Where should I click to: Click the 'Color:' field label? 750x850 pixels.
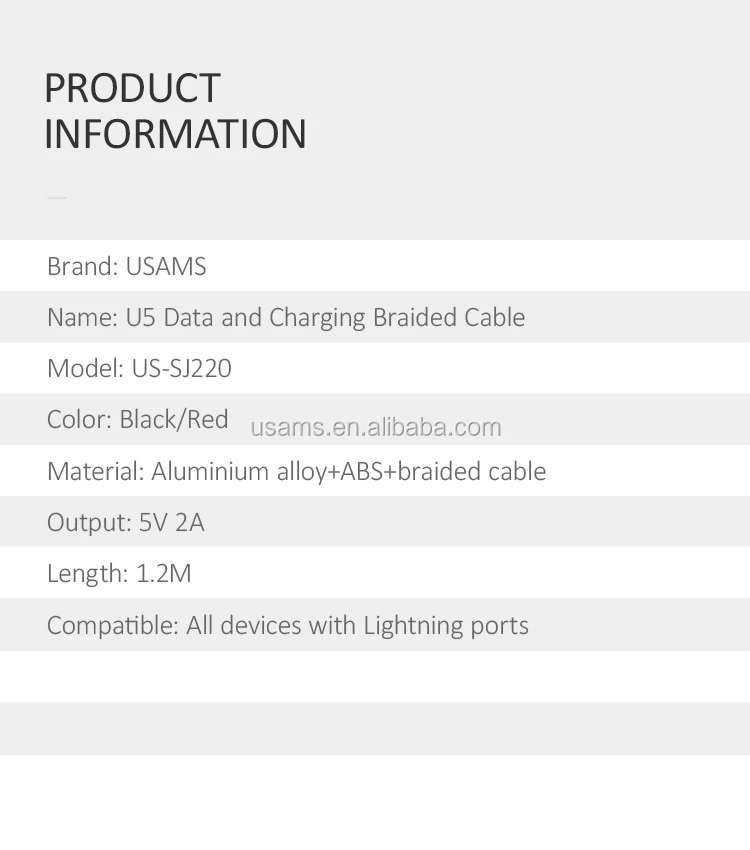pos(79,420)
